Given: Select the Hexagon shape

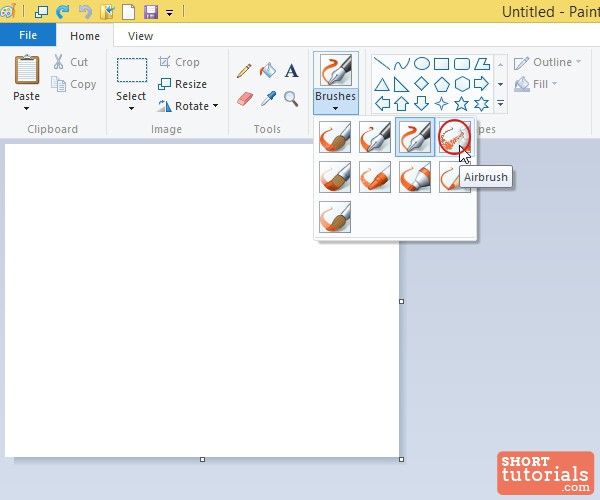Looking at the screenshot, I should (x=462, y=84).
